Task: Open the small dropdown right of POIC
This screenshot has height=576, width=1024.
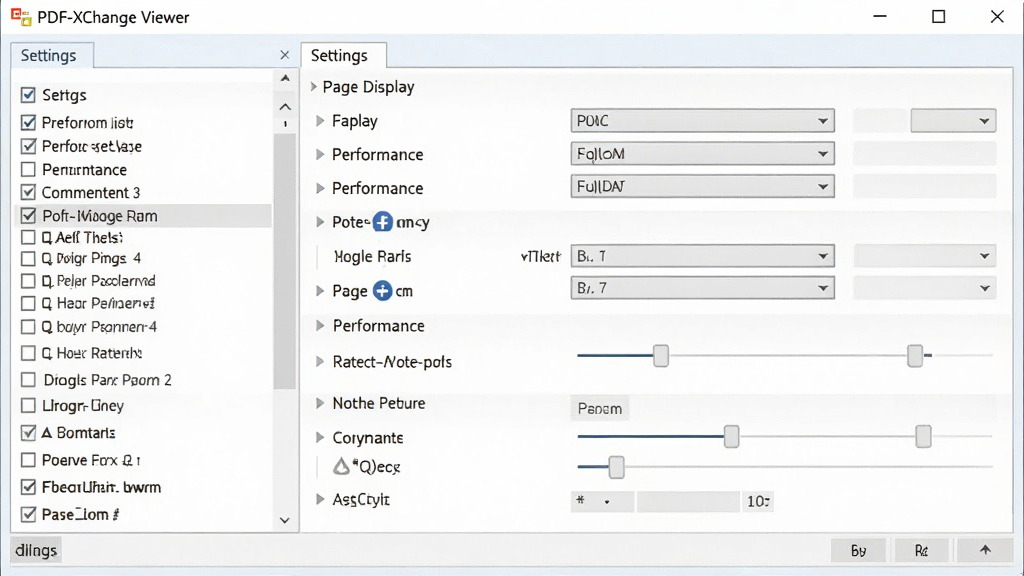Action: click(953, 121)
